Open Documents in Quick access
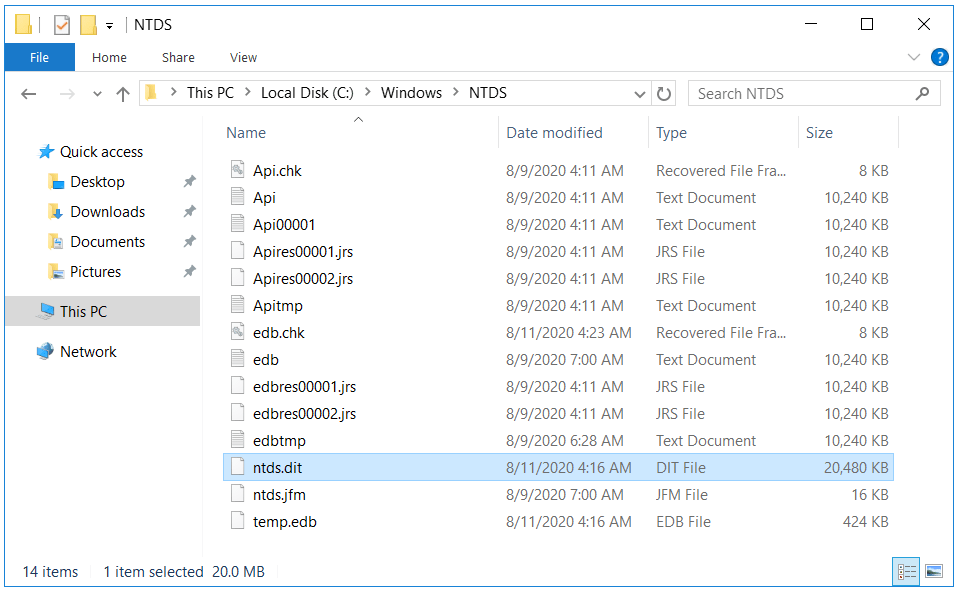Screen dimensions: 957x589 (107, 242)
